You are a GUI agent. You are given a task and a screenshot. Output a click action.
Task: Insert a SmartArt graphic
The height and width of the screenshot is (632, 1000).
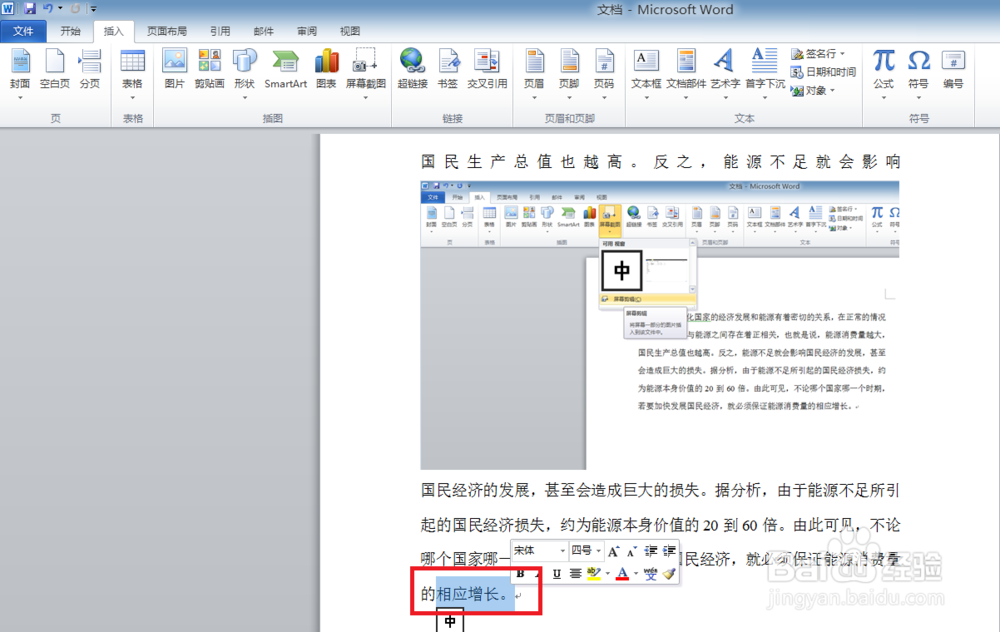pyautogui.click(x=285, y=70)
